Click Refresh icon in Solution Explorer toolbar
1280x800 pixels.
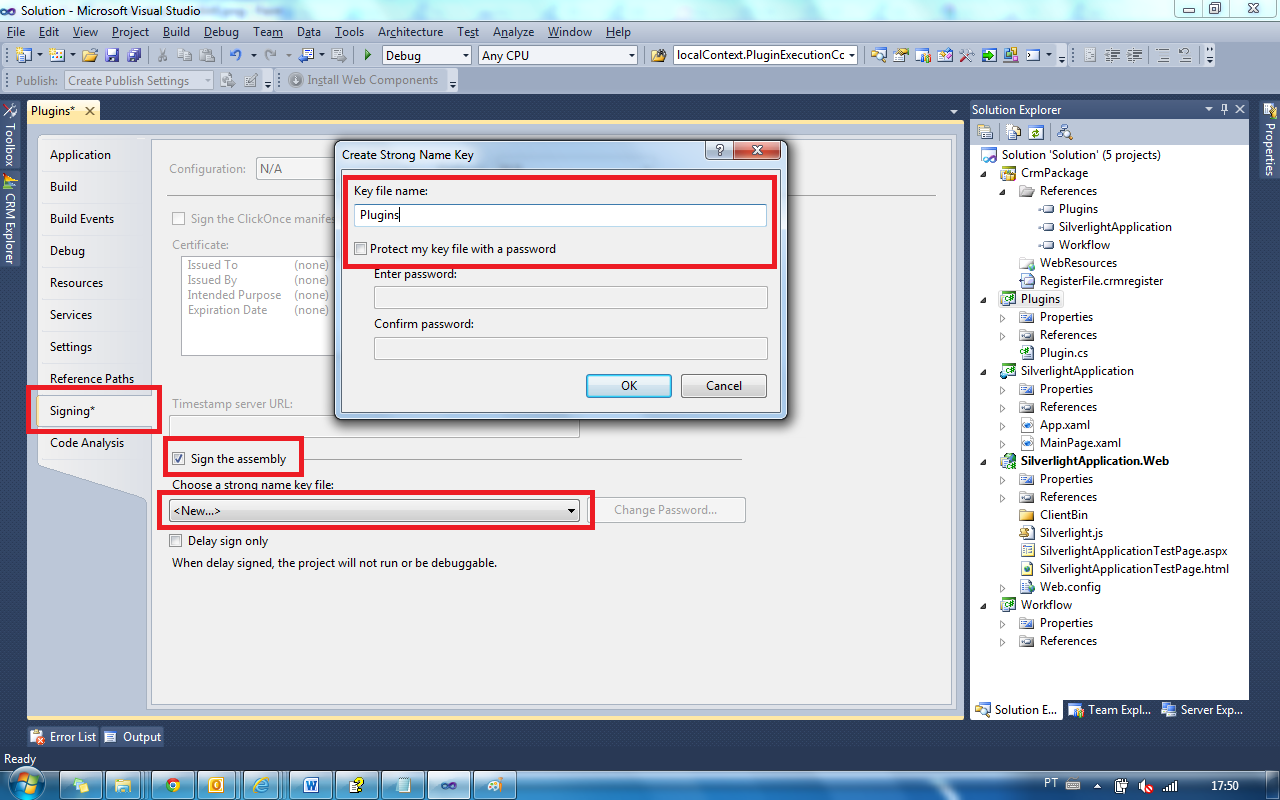click(x=1036, y=132)
